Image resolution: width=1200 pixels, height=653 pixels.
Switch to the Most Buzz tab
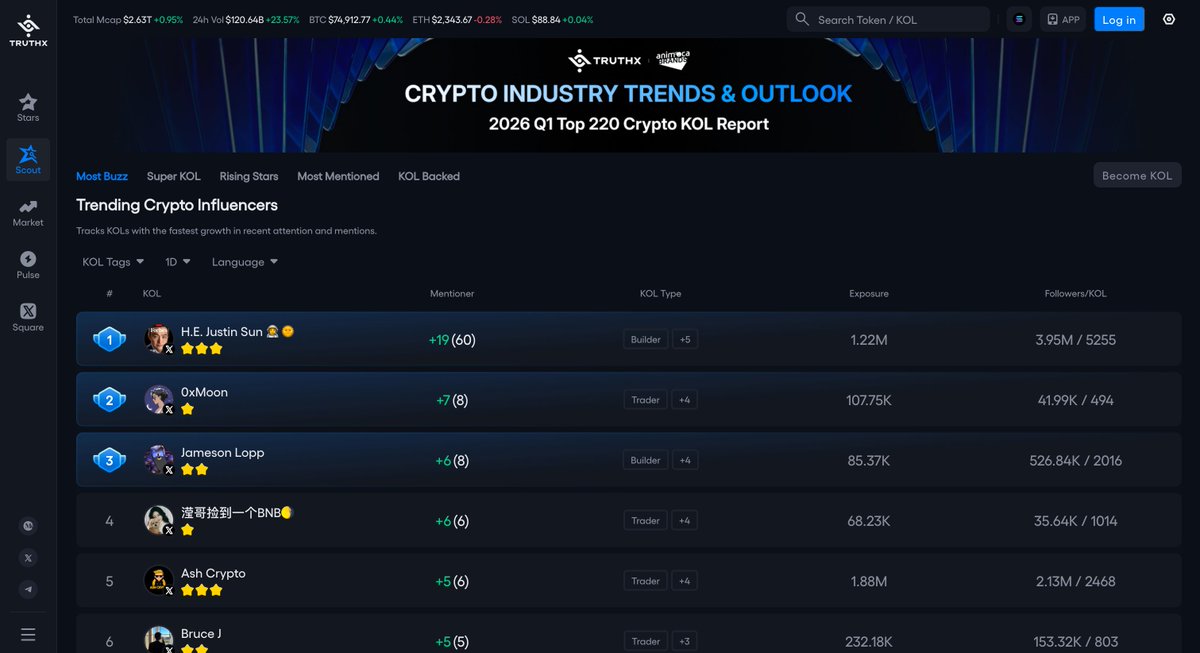tap(102, 176)
